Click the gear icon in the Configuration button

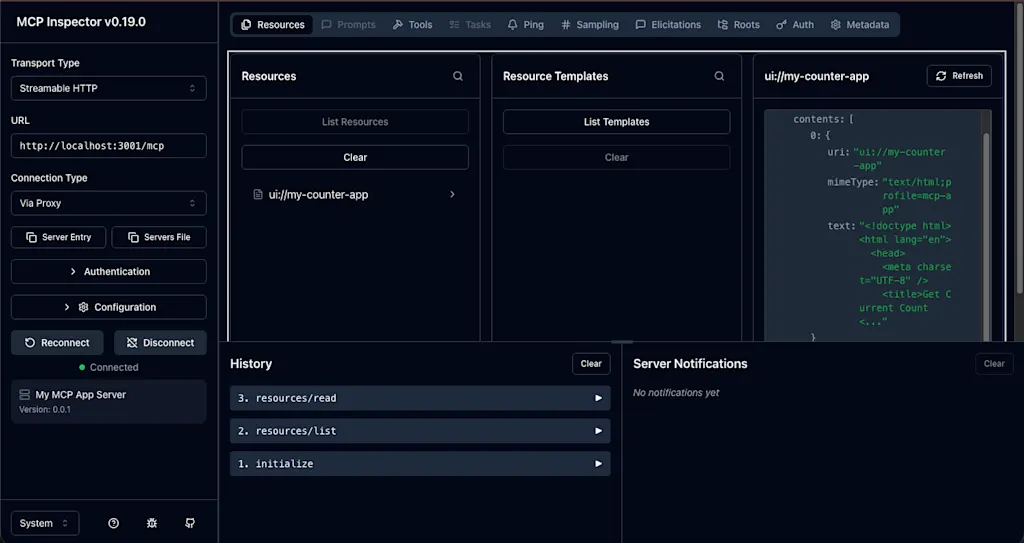(x=83, y=307)
